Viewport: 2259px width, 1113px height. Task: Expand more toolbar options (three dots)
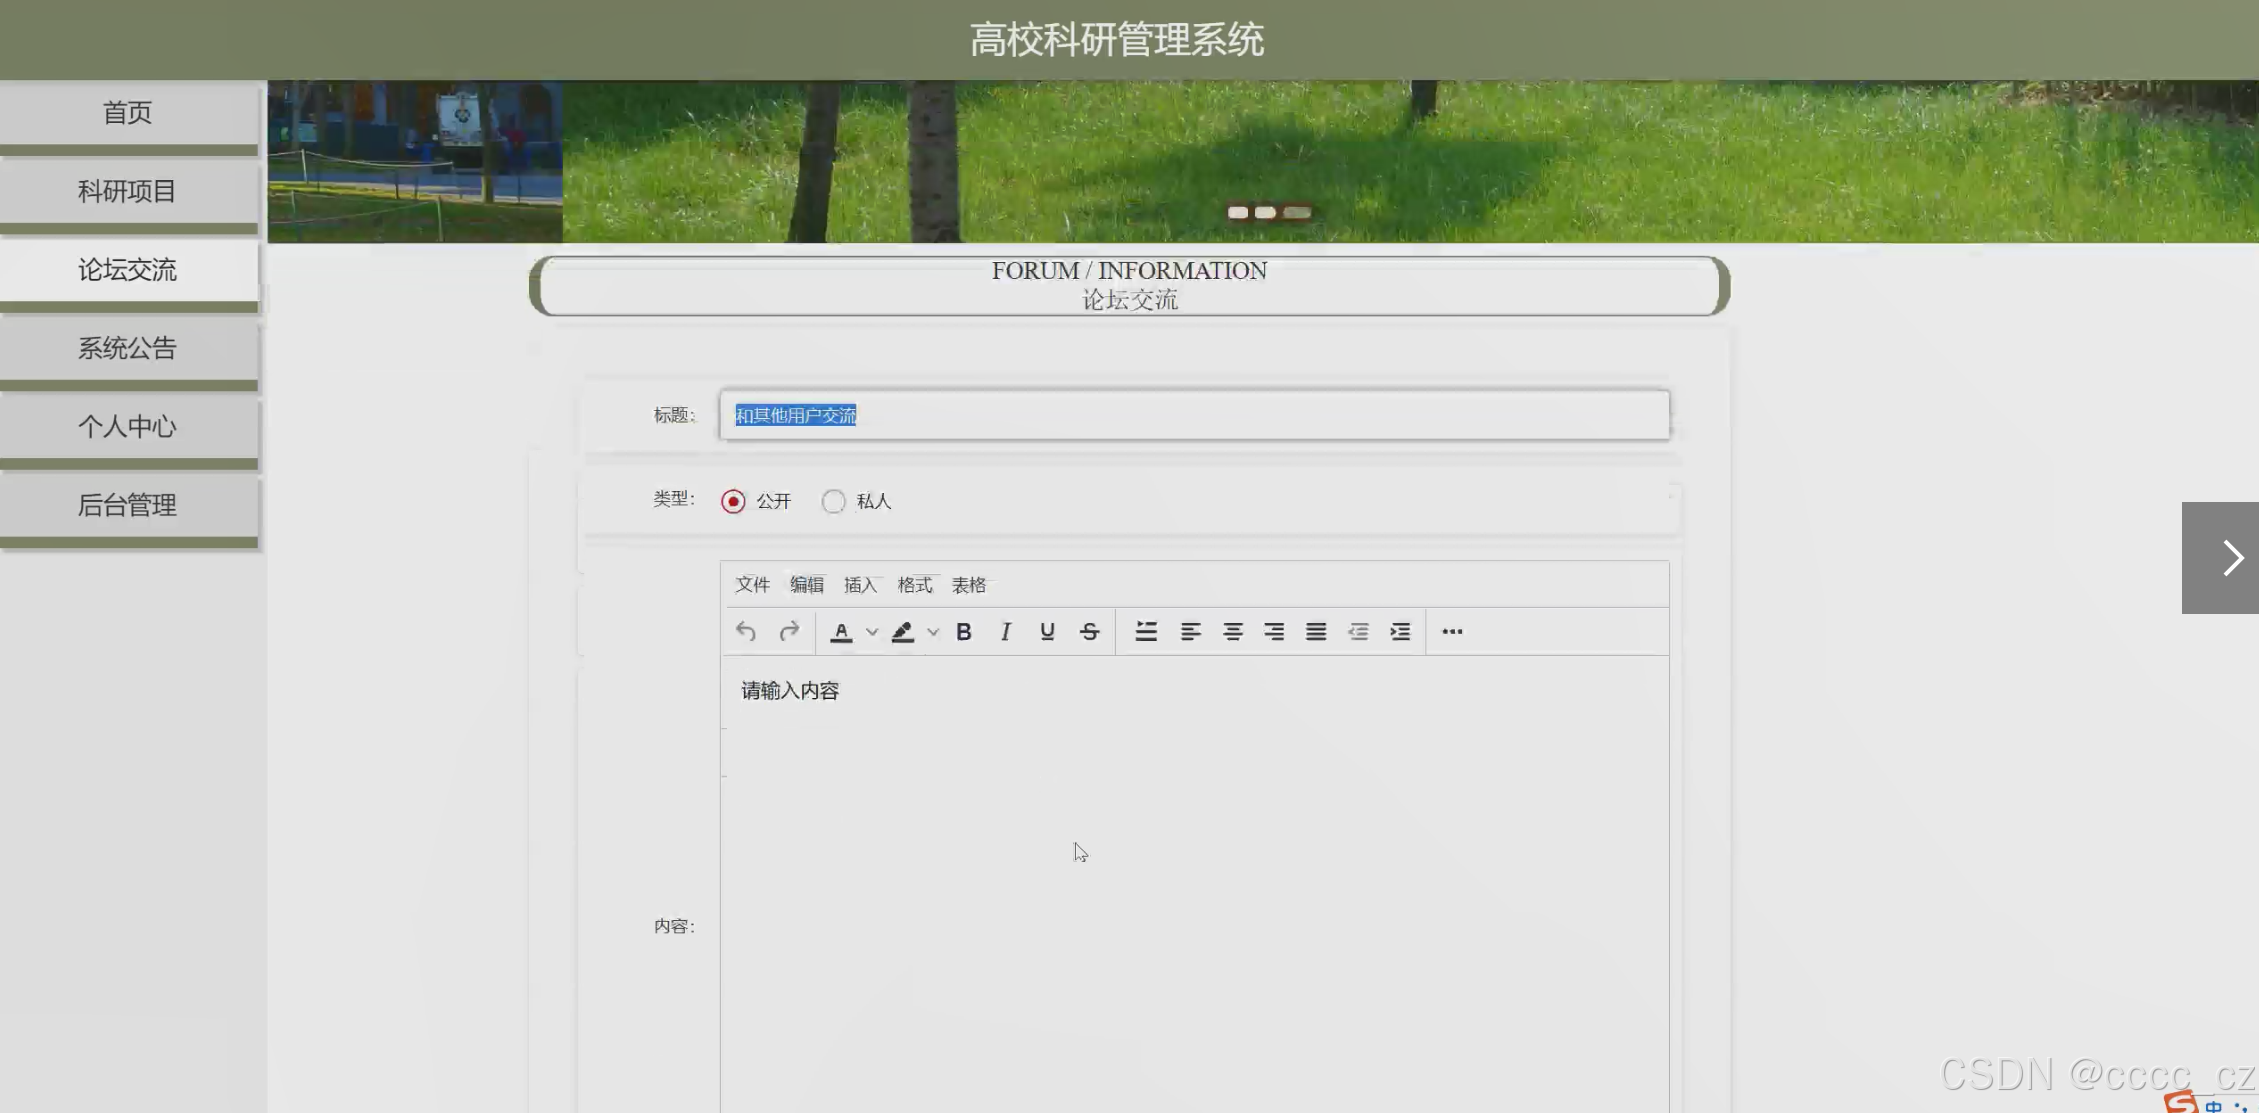[1452, 631]
